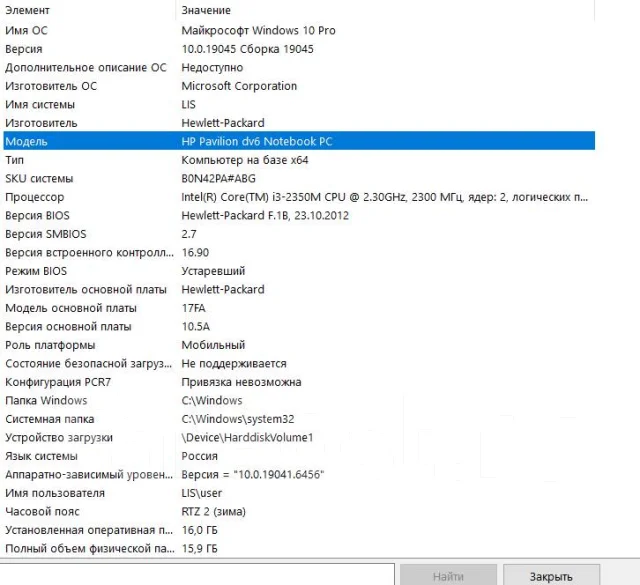640x585 pixels.
Task: Click the value Мобильный
Action: (x=213, y=345)
